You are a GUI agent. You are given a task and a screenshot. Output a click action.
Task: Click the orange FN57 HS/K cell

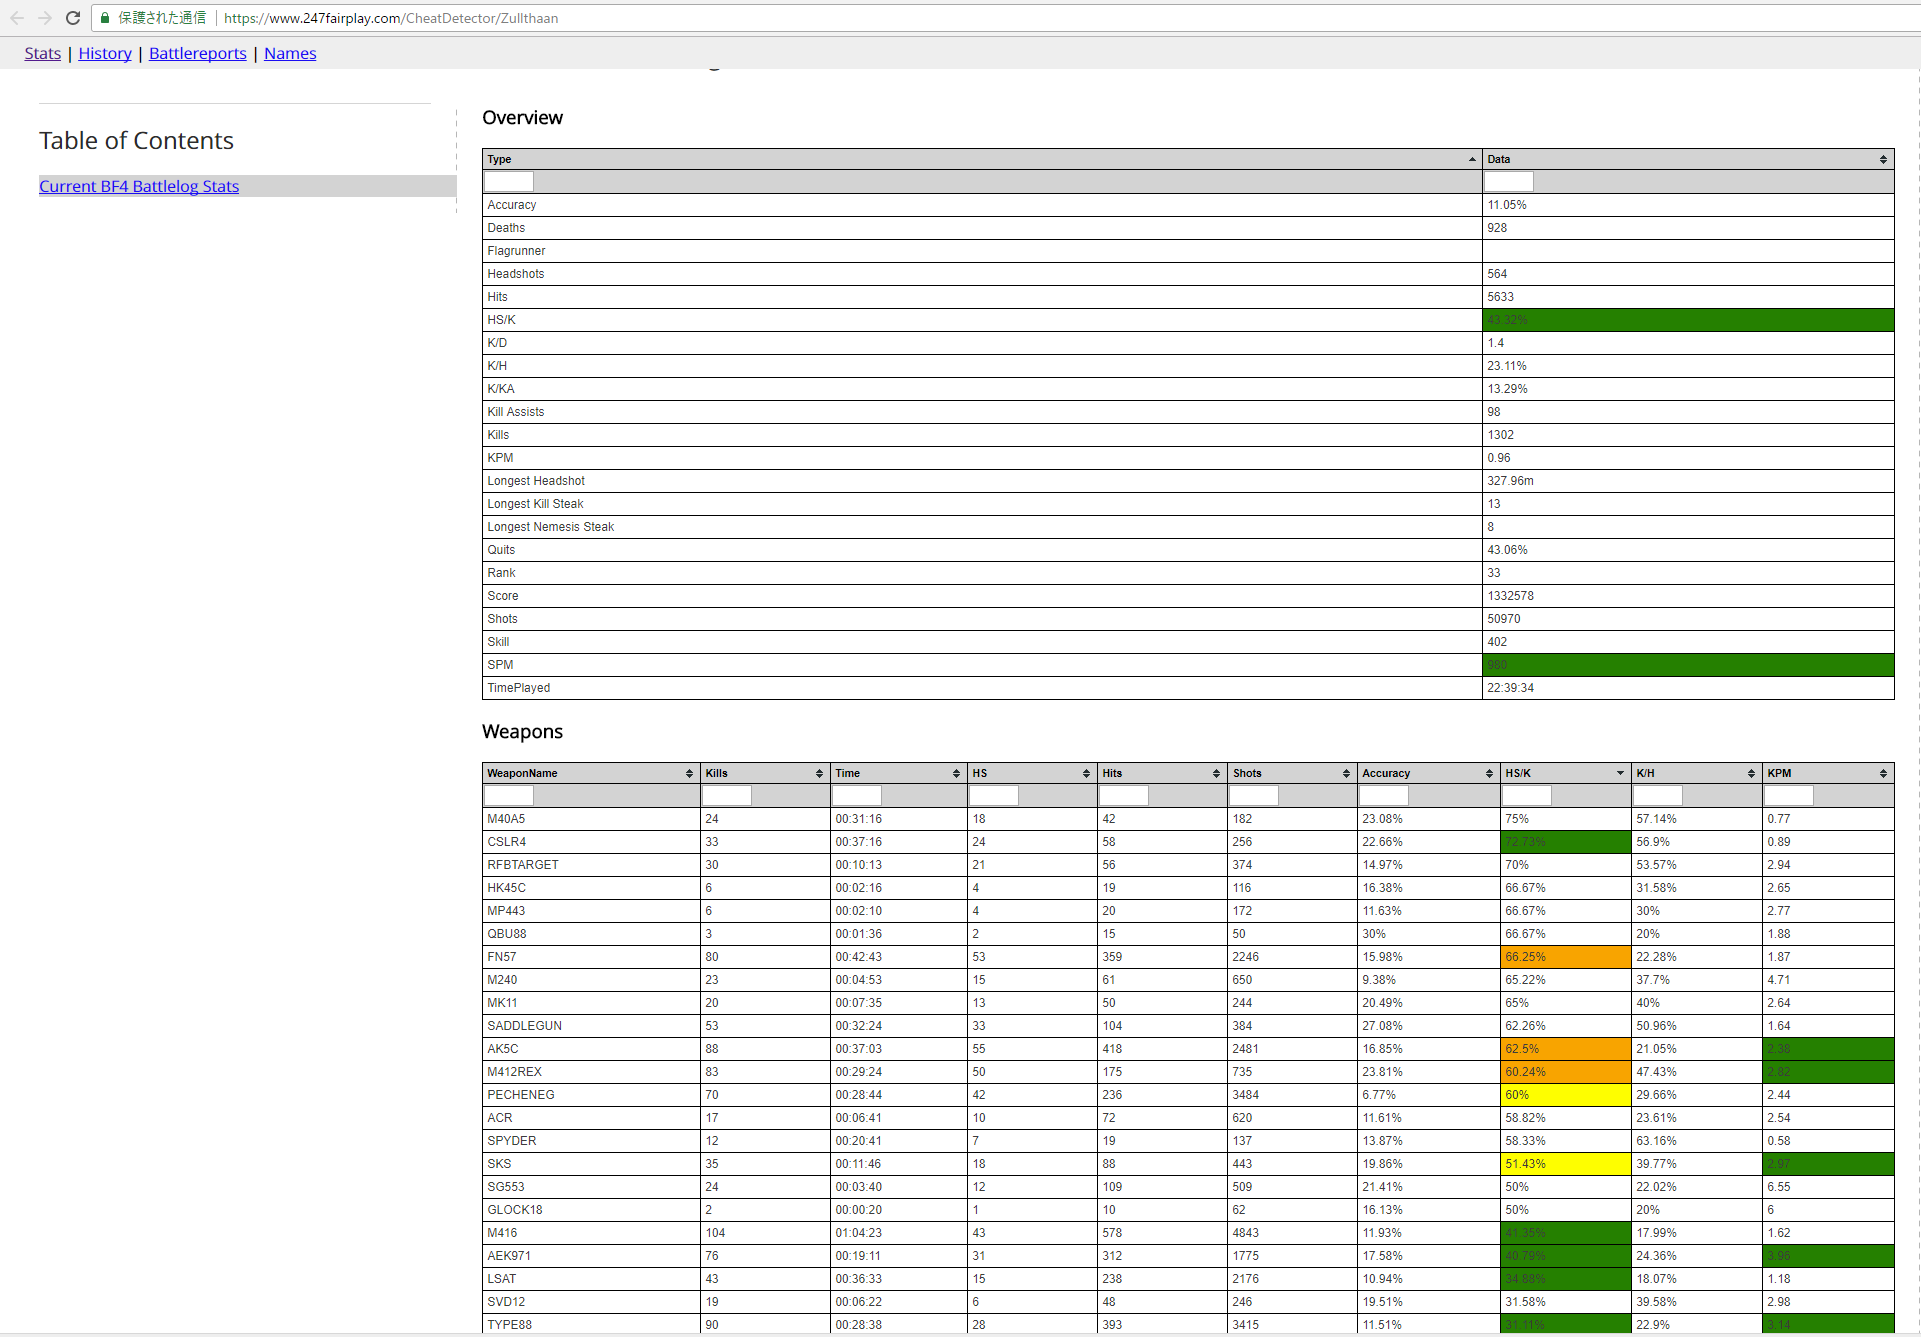coord(1565,957)
